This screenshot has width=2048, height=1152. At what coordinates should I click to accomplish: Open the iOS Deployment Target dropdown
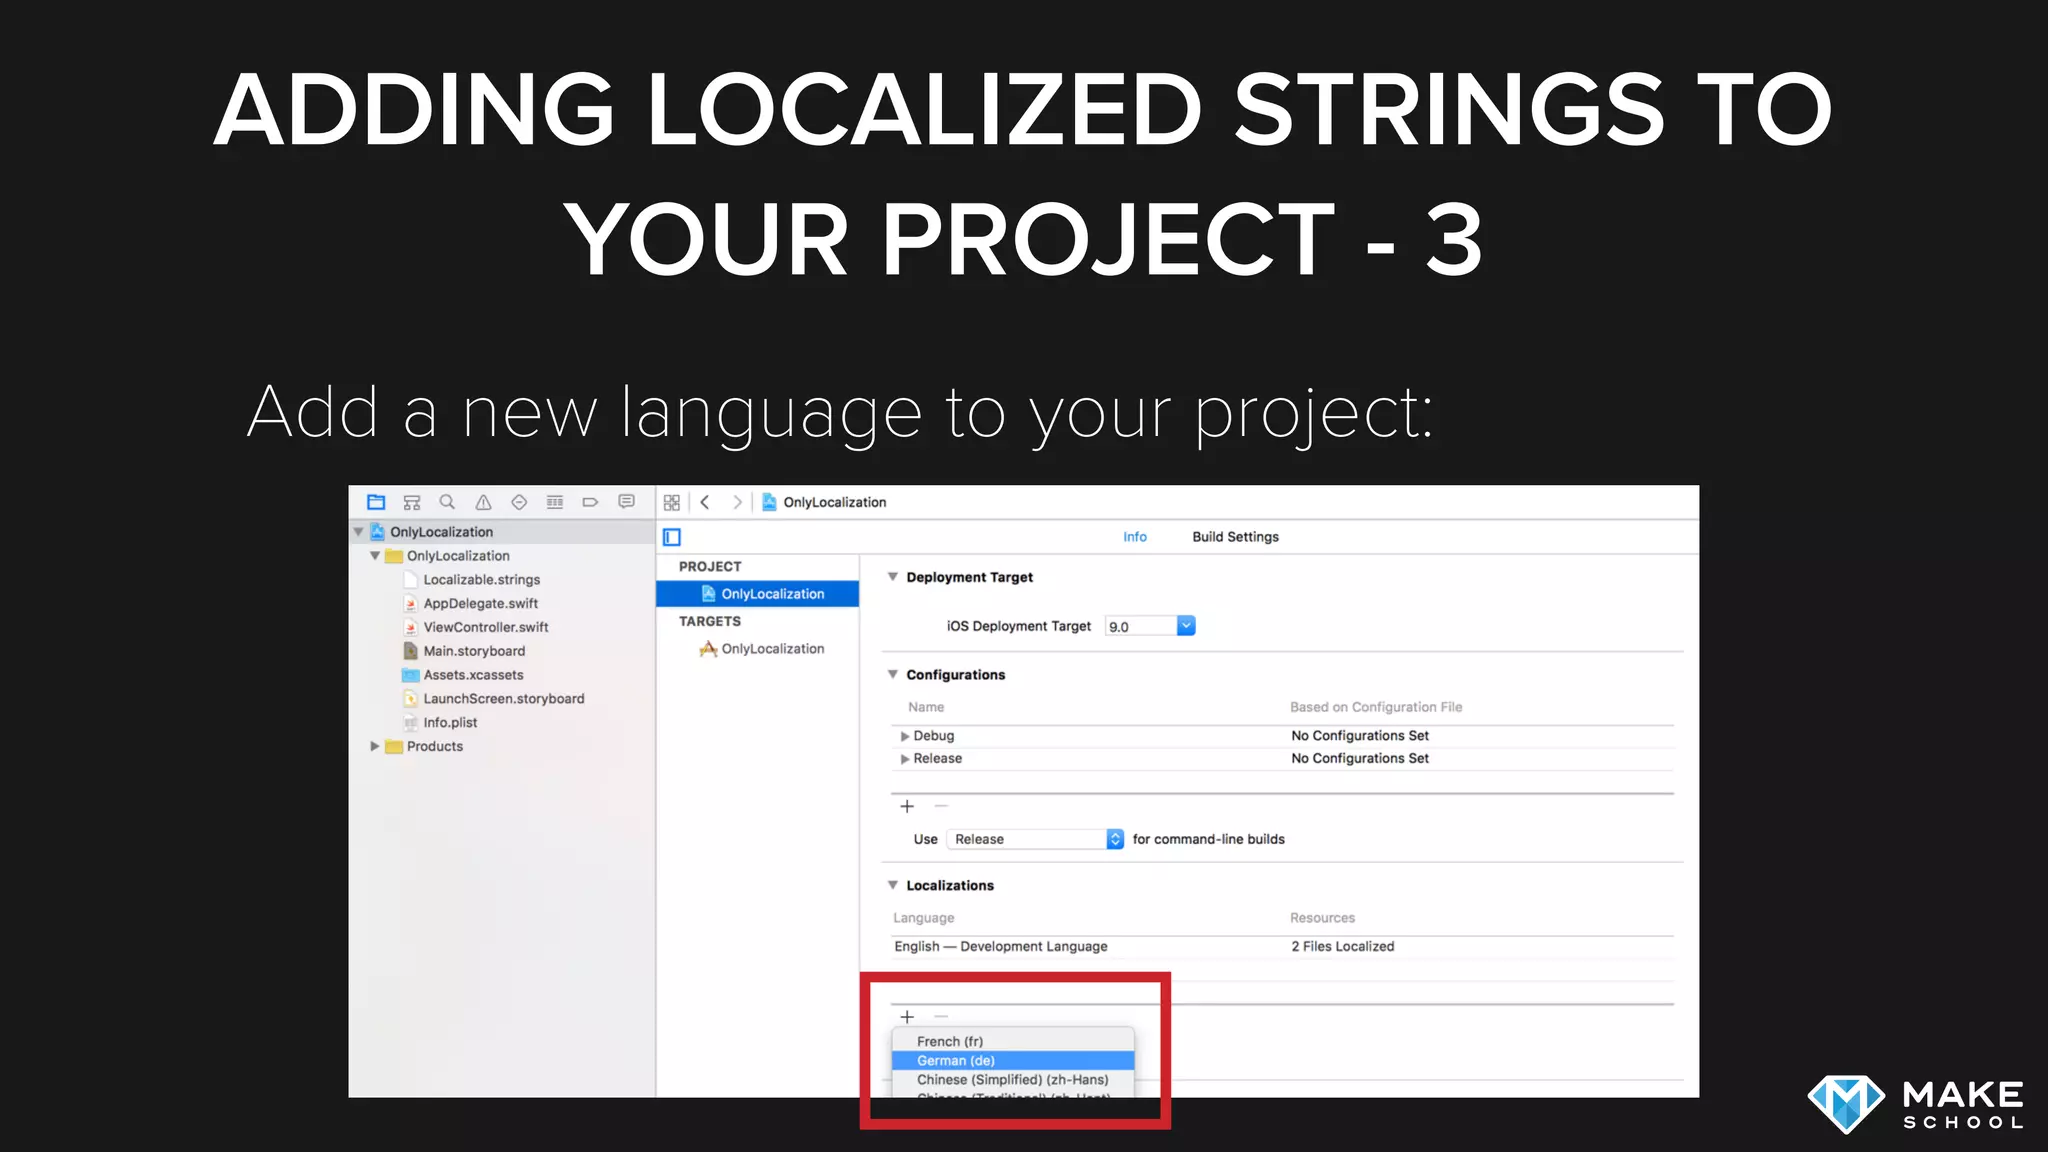[x=1186, y=626]
